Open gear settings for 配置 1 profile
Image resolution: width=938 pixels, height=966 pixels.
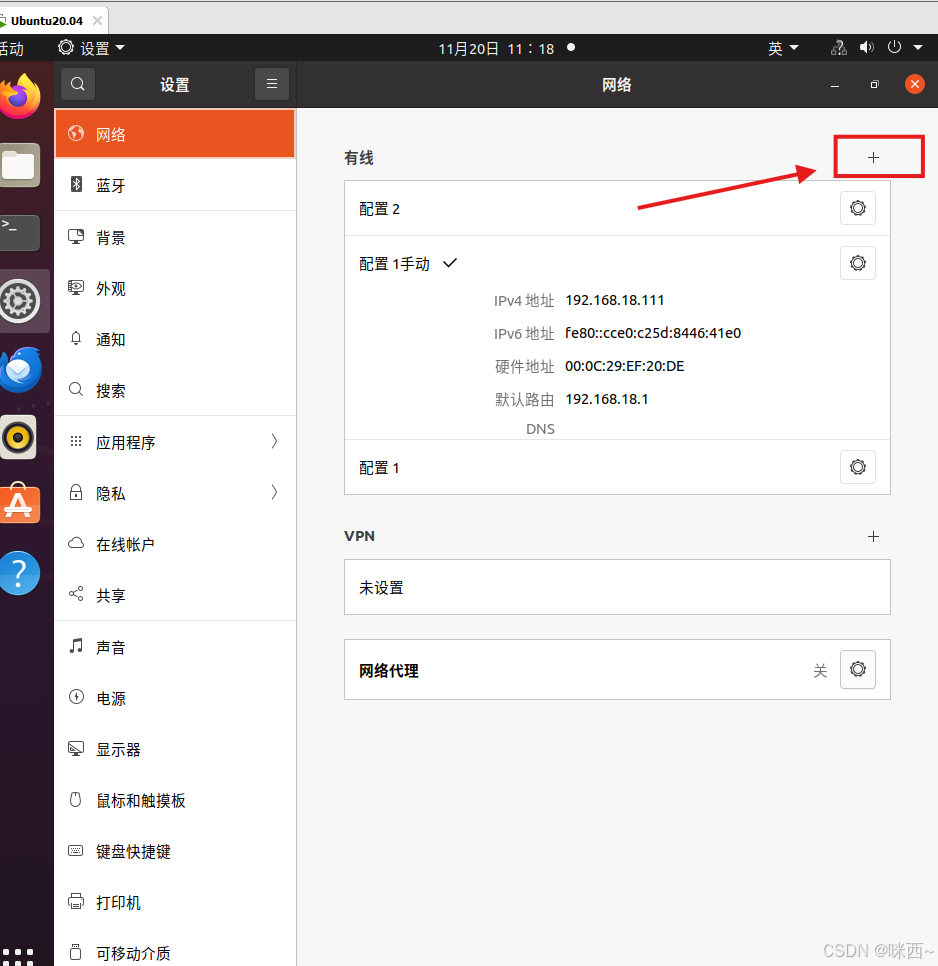click(858, 467)
